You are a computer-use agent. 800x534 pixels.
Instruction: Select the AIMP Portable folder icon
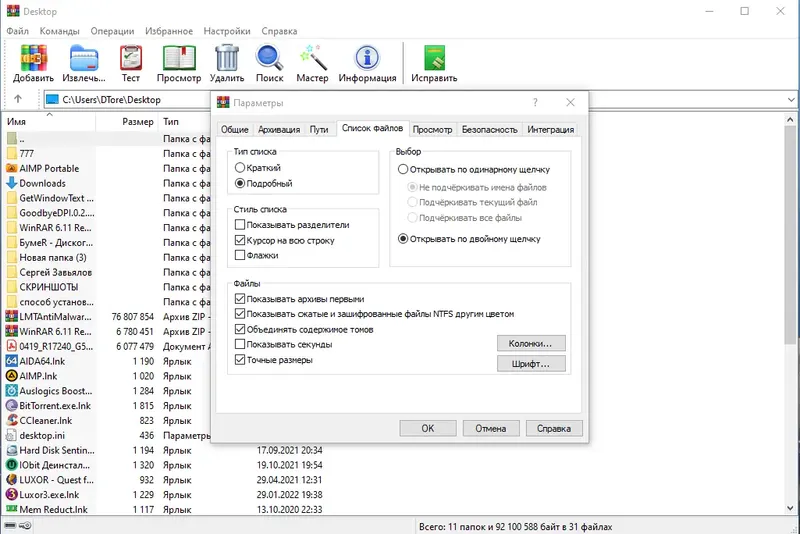tap(12, 168)
